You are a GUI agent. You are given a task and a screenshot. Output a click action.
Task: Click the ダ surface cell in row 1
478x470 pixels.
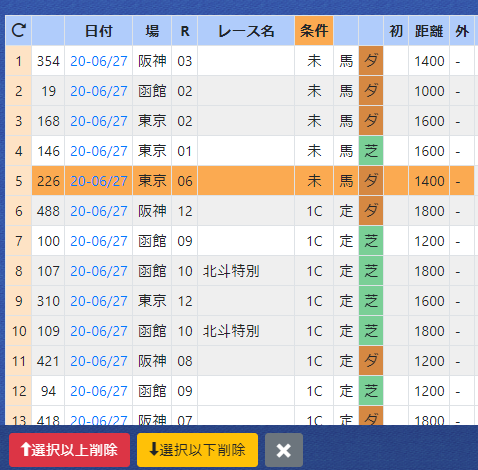point(371,61)
